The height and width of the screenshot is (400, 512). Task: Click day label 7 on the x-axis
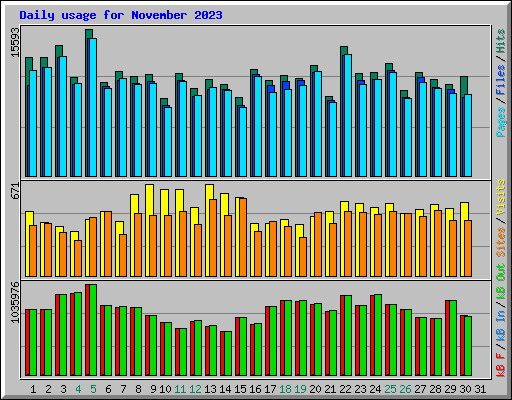click(123, 389)
